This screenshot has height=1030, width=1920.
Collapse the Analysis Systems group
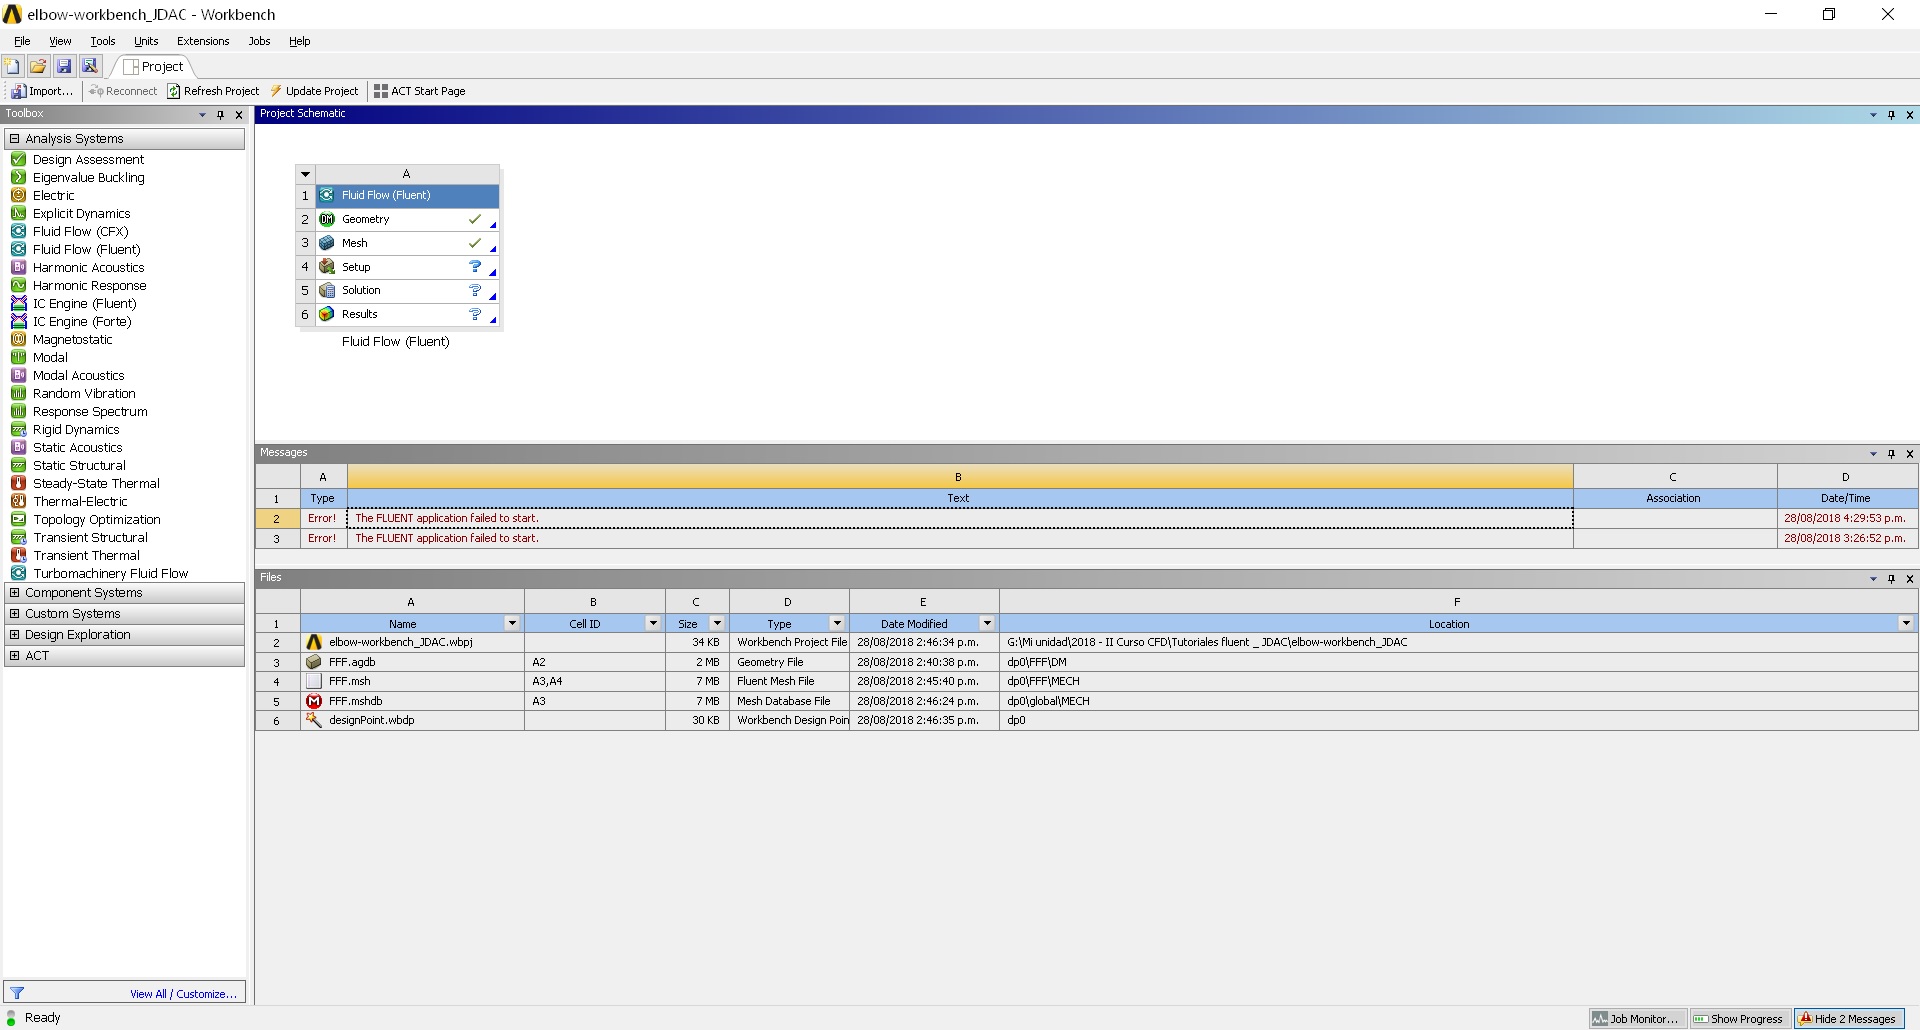(x=14, y=138)
